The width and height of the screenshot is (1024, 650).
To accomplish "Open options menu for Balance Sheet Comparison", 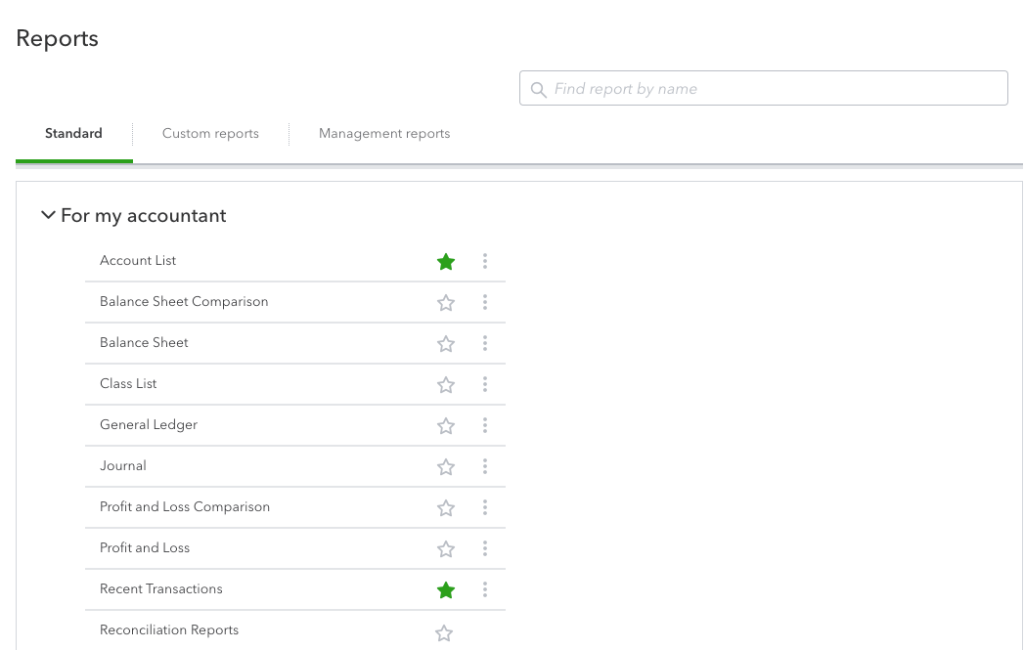I will coord(485,301).
